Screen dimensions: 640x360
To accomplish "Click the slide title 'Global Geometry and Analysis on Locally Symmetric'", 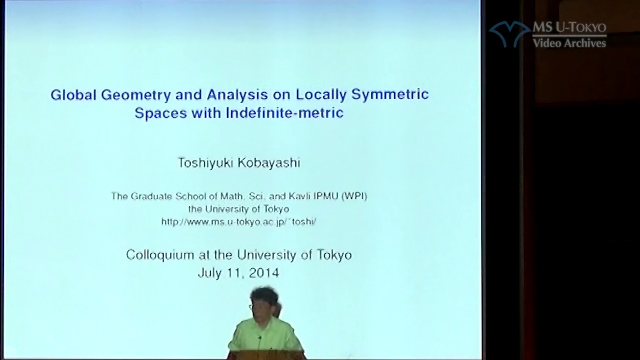I will pos(240,95).
